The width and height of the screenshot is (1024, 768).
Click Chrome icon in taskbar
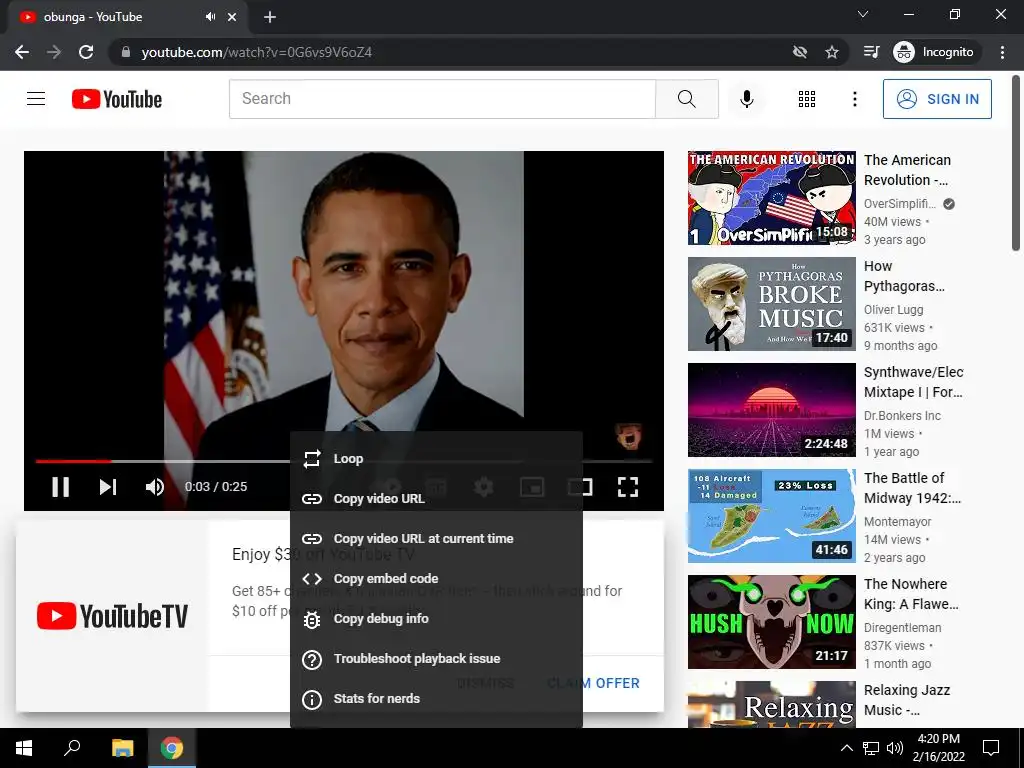[172, 748]
